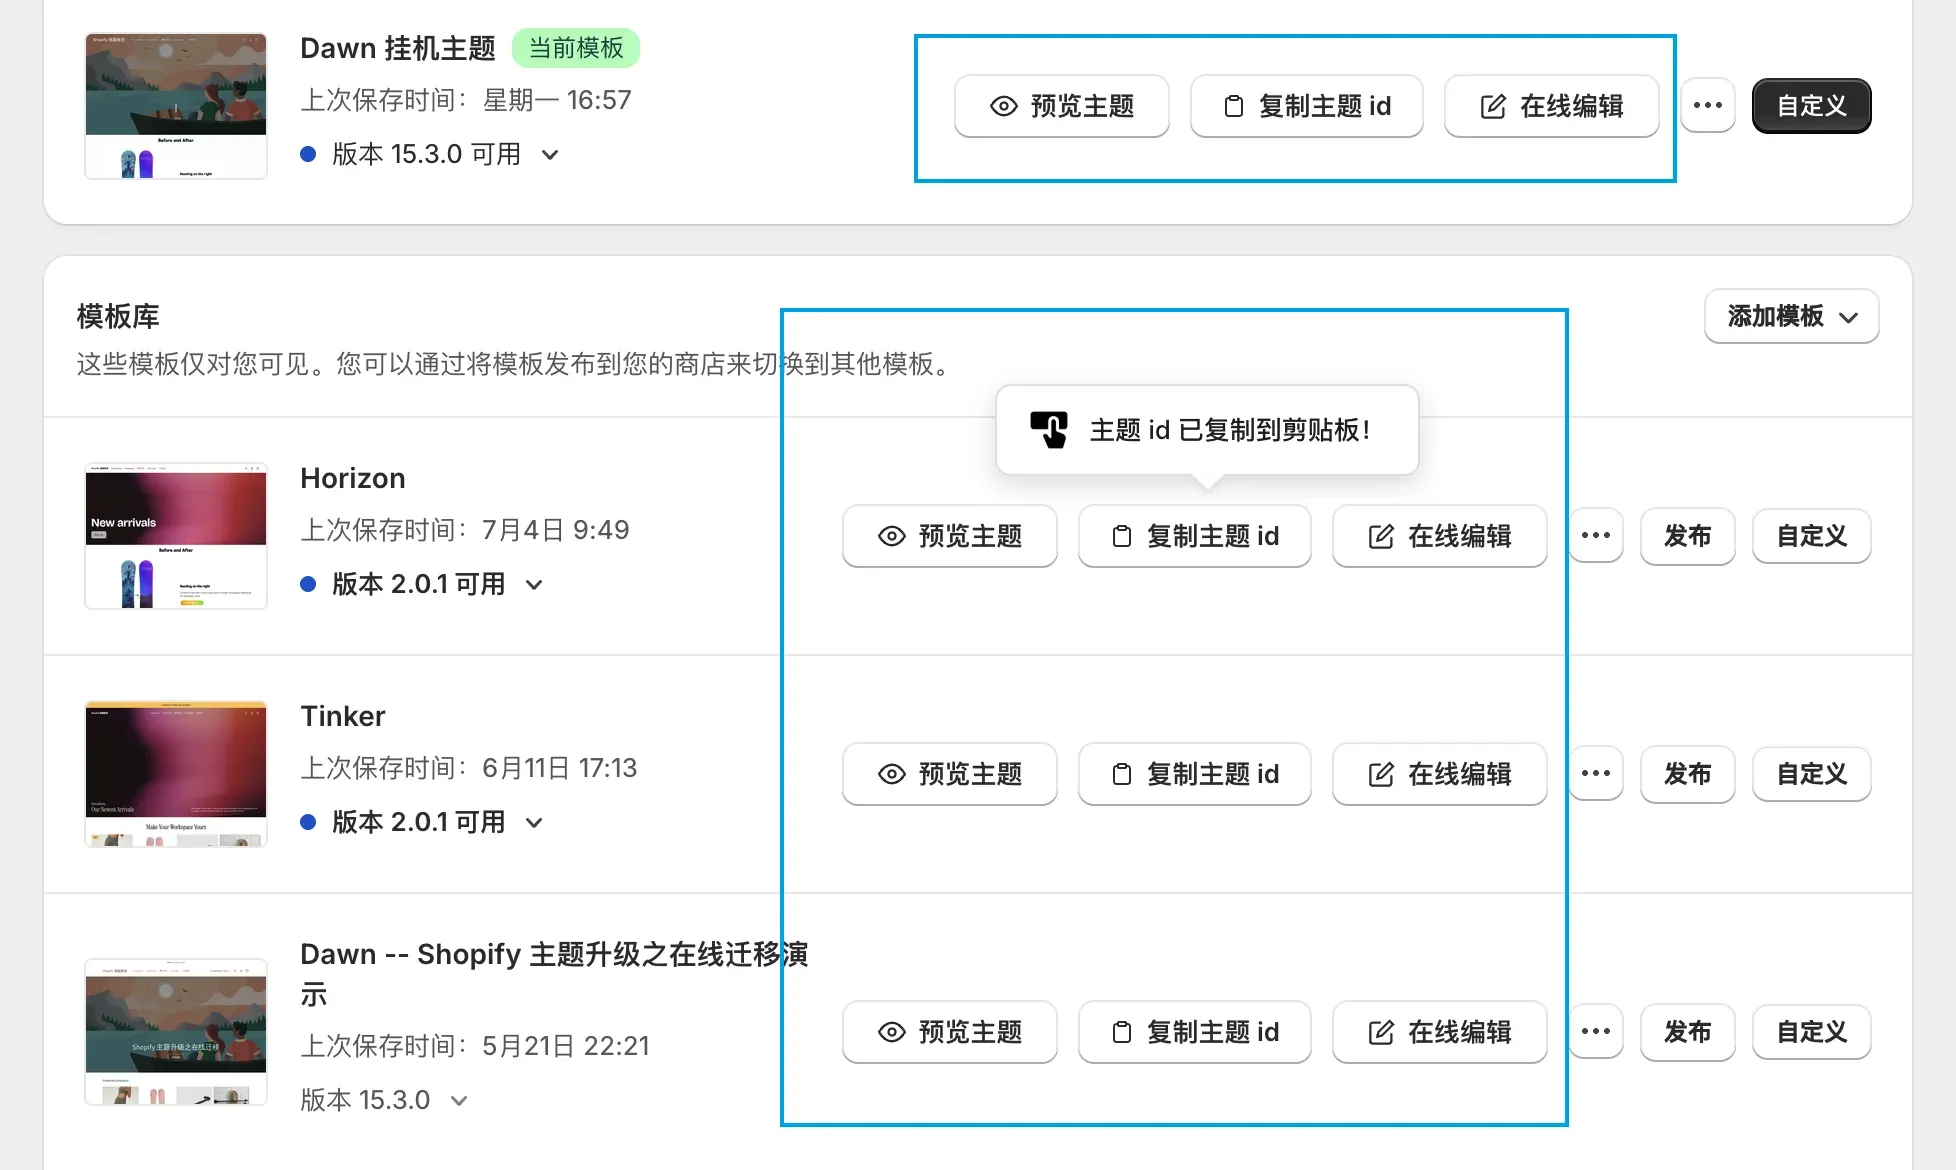The height and width of the screenshot is (1170, 1956).
Task: Publish the Tinker theme with 发布
Action: 1687,774
